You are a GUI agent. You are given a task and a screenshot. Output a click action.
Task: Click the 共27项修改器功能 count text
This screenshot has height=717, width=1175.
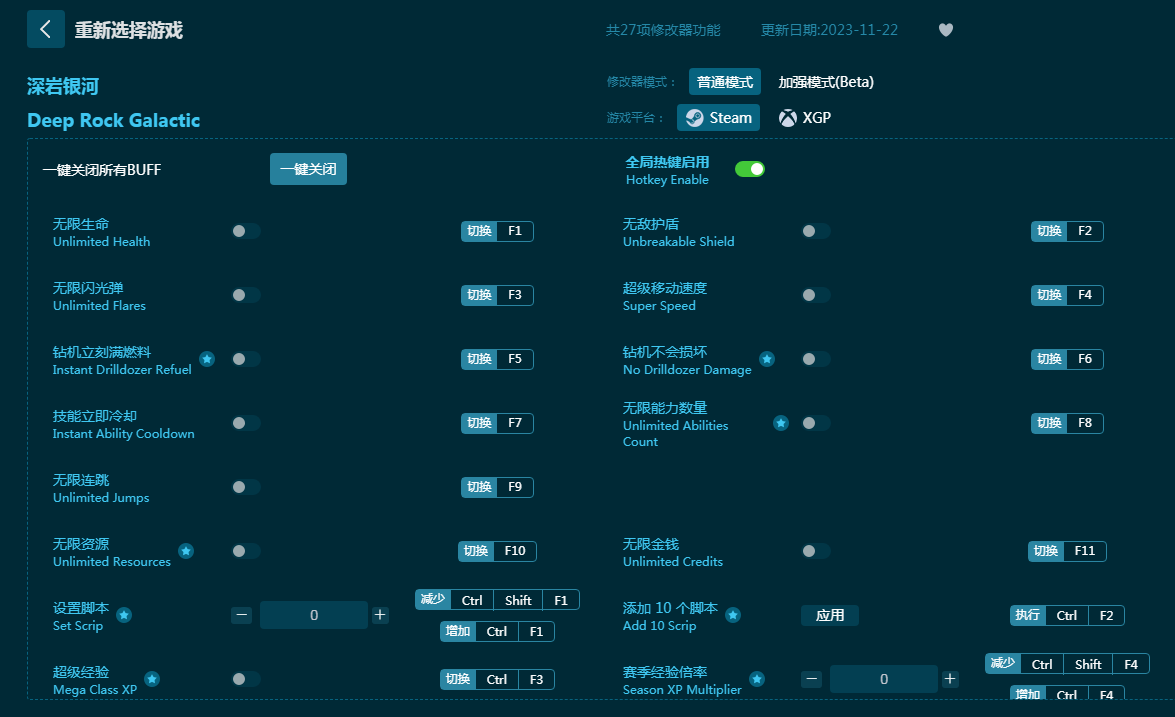[x=663, y=30]
